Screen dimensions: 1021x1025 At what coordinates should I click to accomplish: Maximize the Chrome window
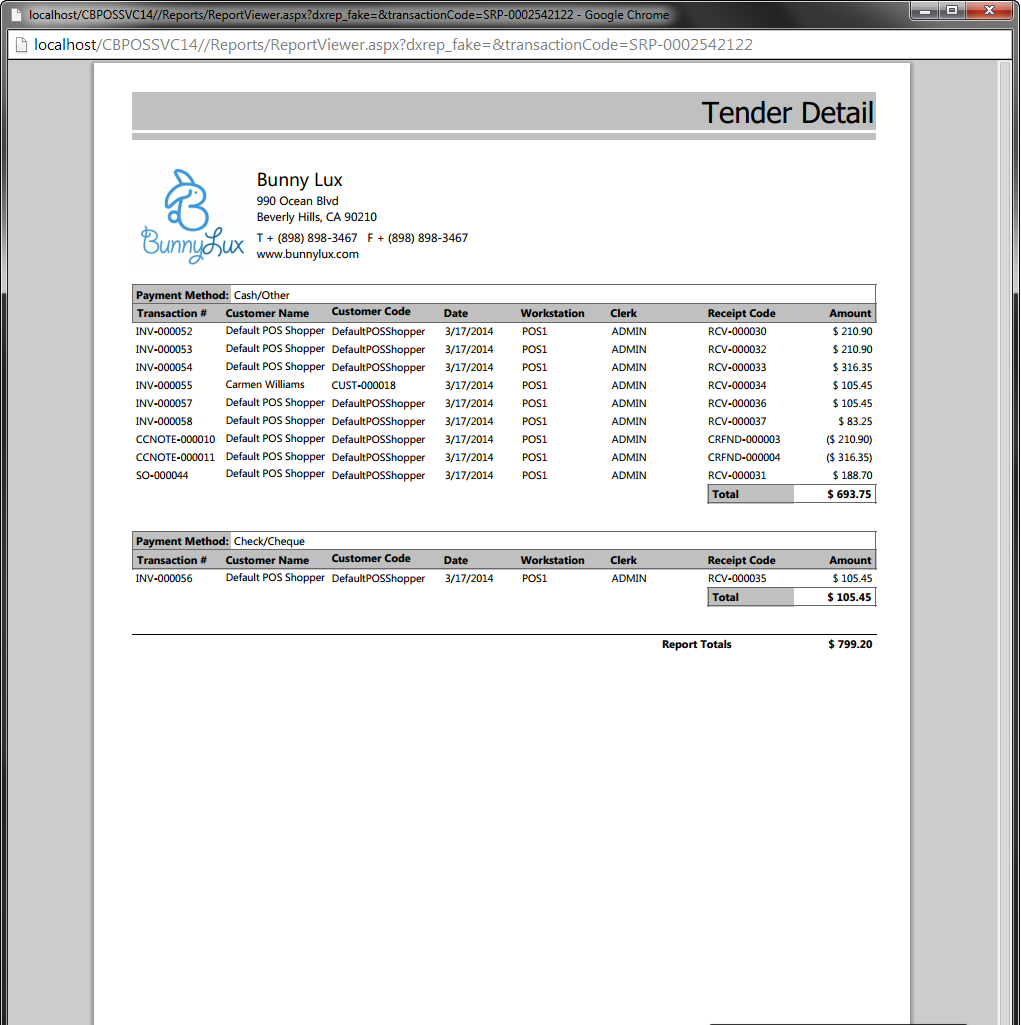(x=952, y=10)
